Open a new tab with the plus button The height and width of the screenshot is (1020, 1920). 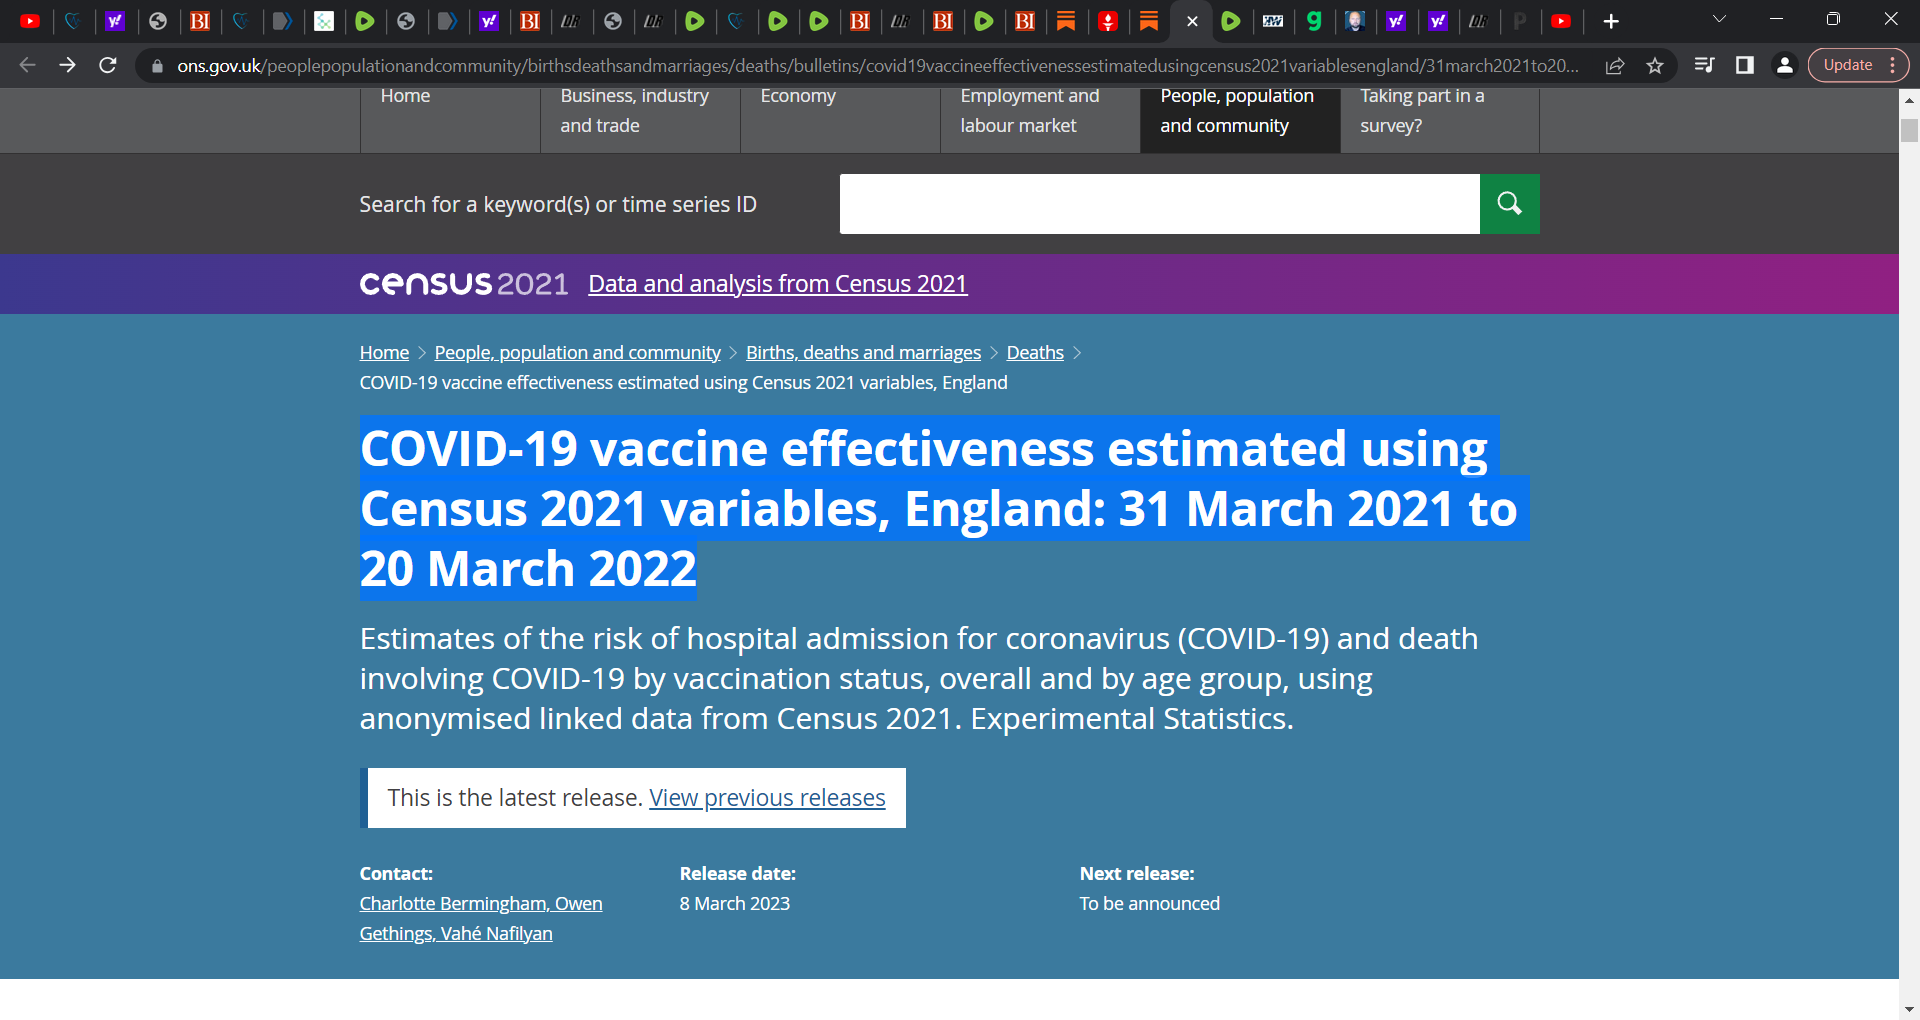pos(1611,21)
